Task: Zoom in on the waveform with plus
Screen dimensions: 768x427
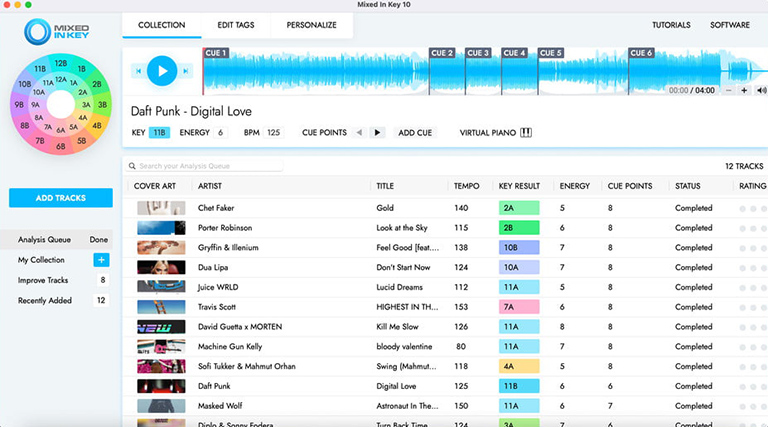Action: tap(744, 90)
